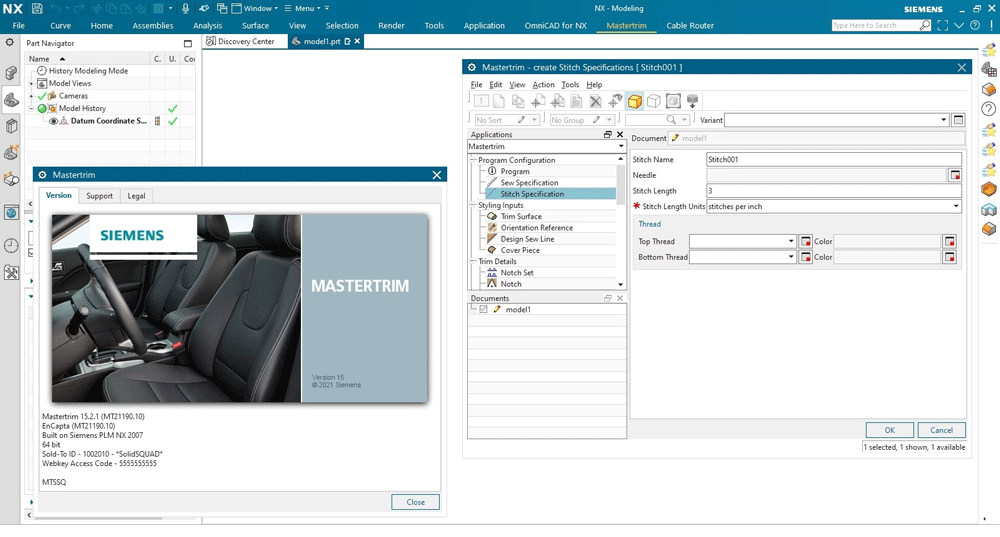
Task: Expand the Model Views tree node
Action: (31, 84)
